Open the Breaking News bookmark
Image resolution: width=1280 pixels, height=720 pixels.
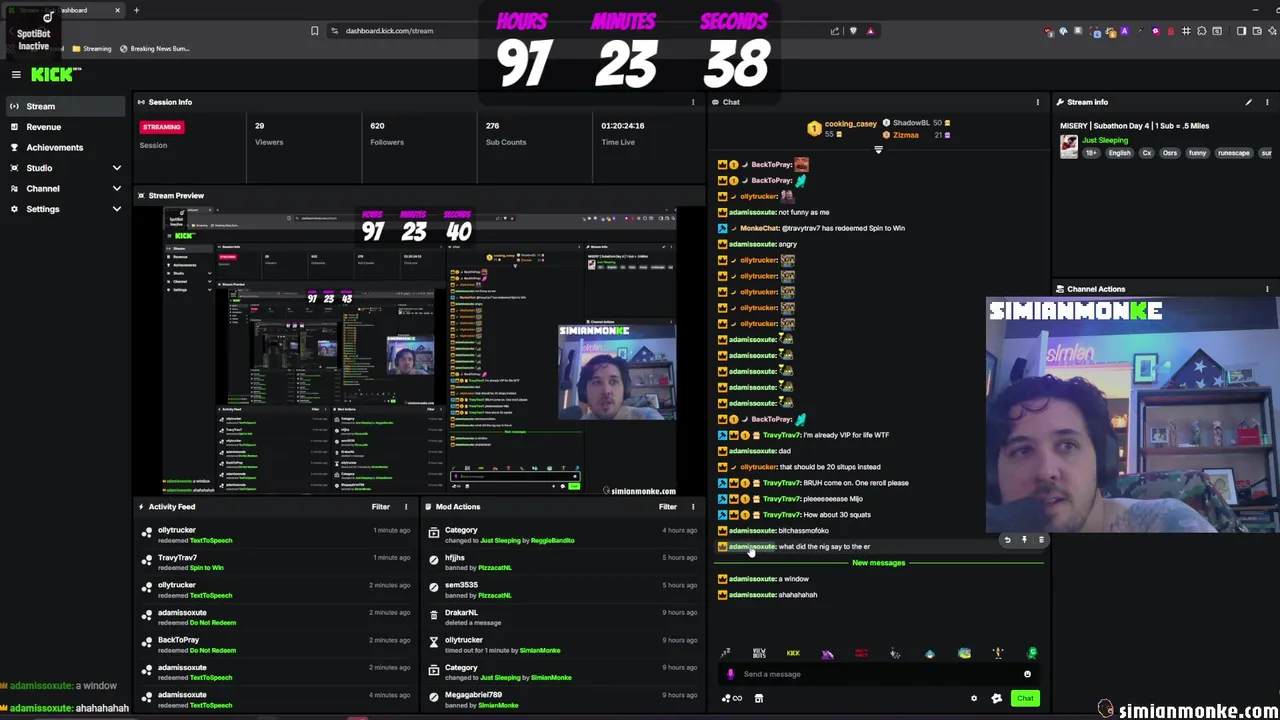point(154,49)
